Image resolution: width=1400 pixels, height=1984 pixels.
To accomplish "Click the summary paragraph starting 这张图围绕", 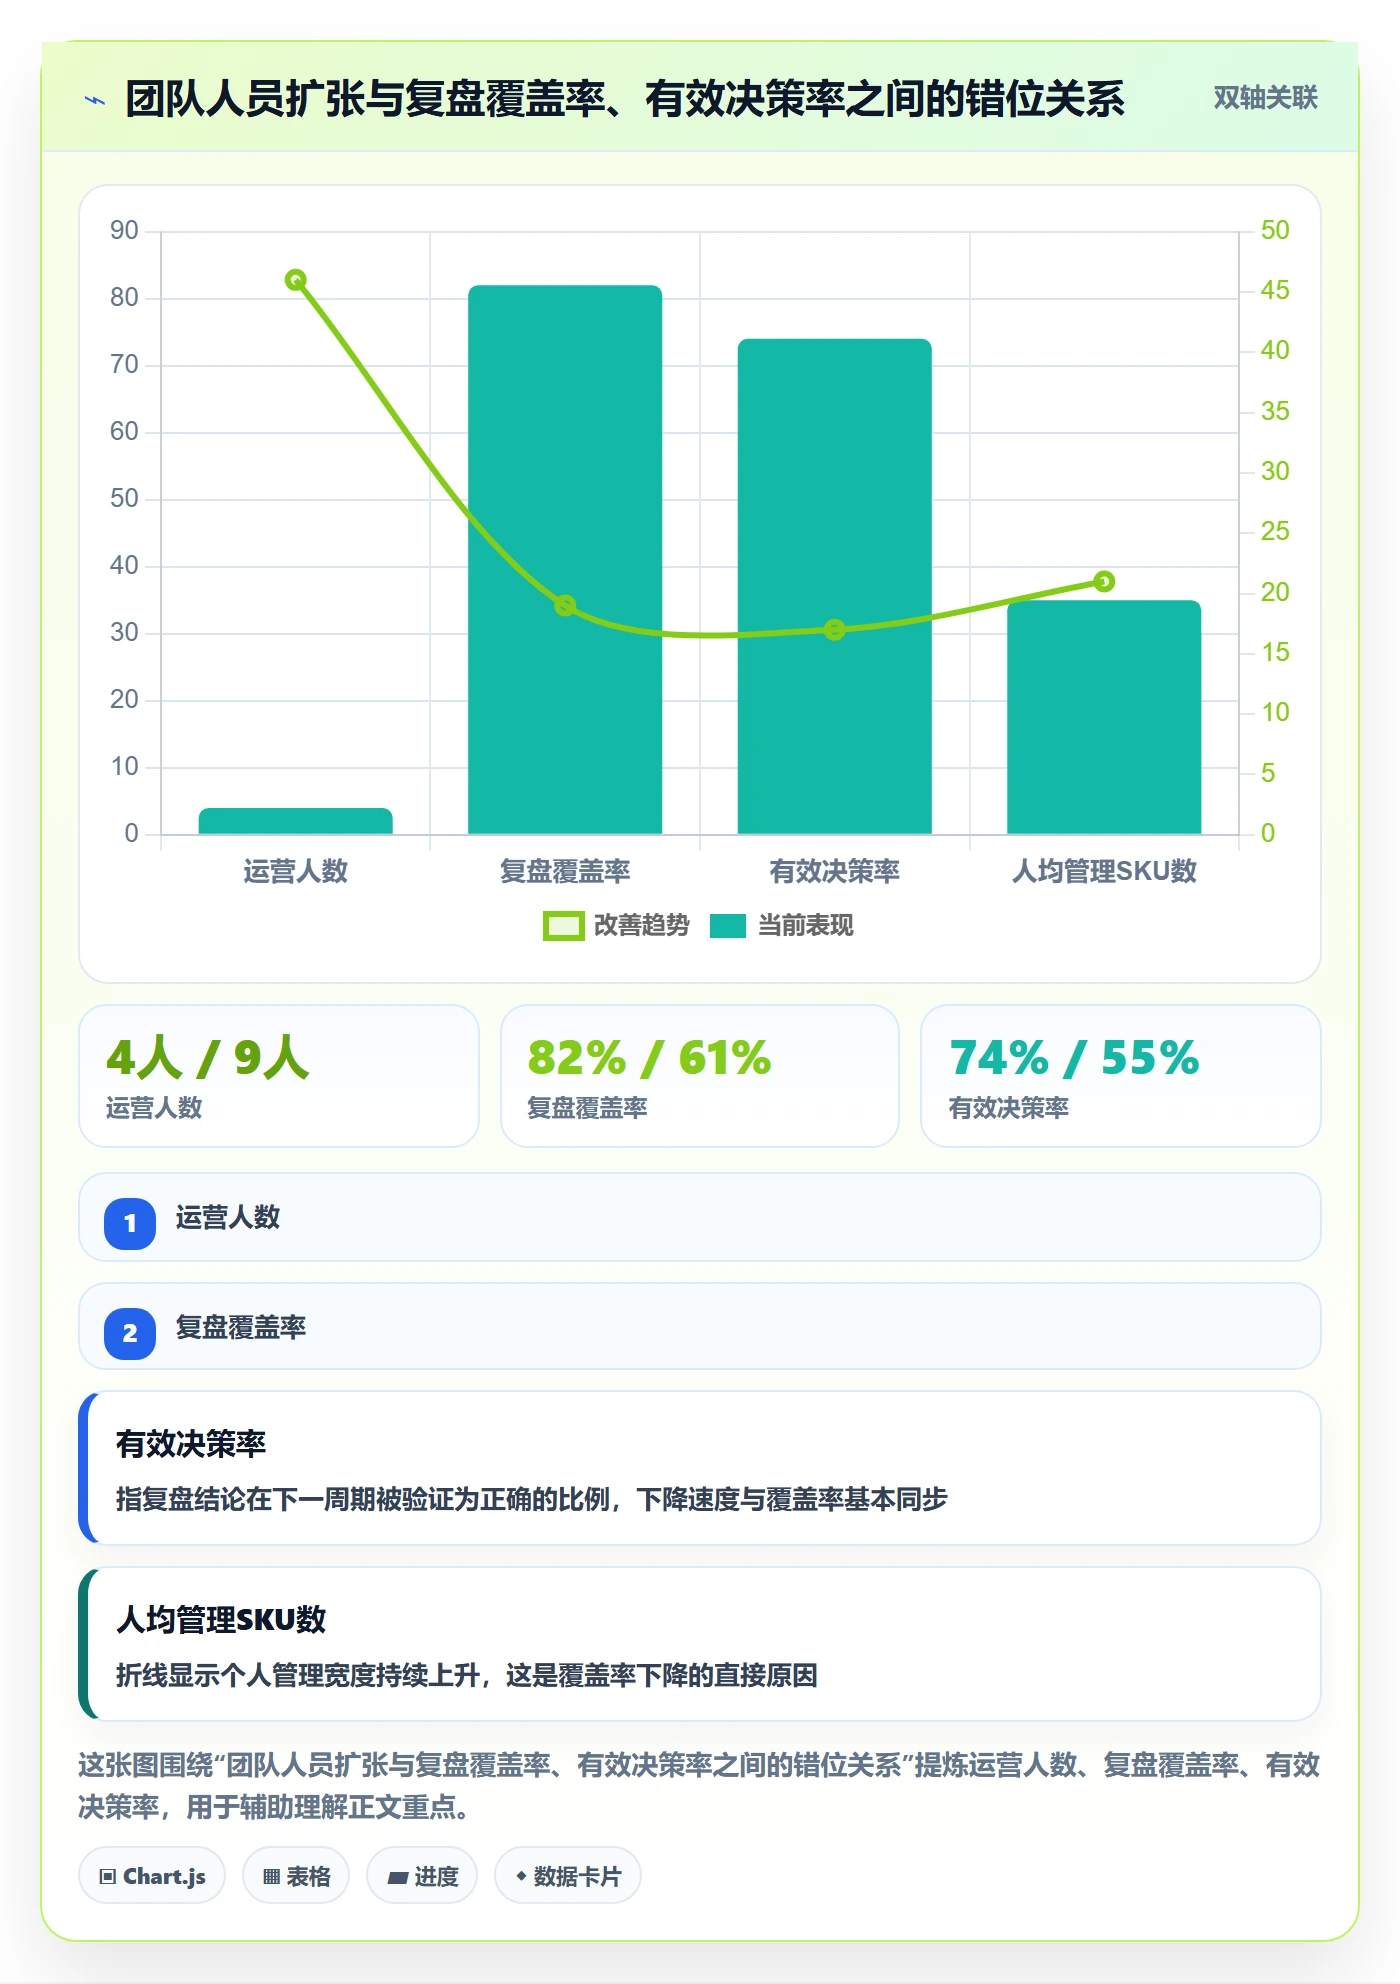I will 700,1786.
